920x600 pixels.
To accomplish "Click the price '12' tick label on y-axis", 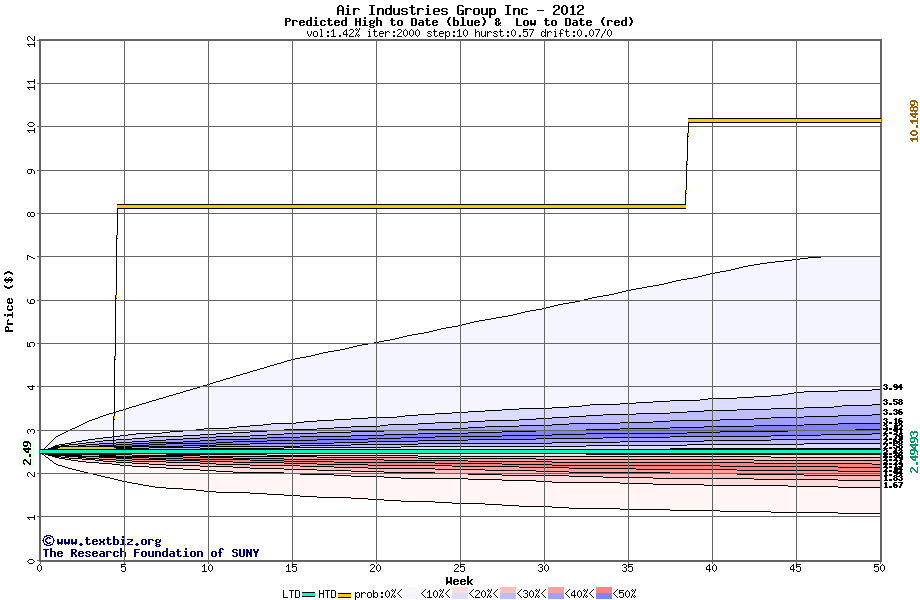I will tap(31, 42).
